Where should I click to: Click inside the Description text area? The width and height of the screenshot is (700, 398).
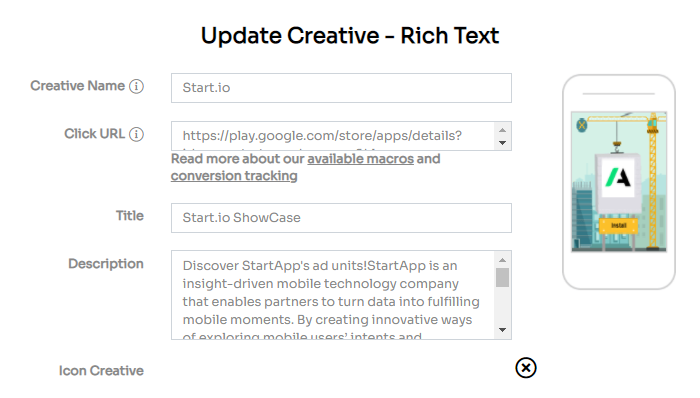pos(333,295)
